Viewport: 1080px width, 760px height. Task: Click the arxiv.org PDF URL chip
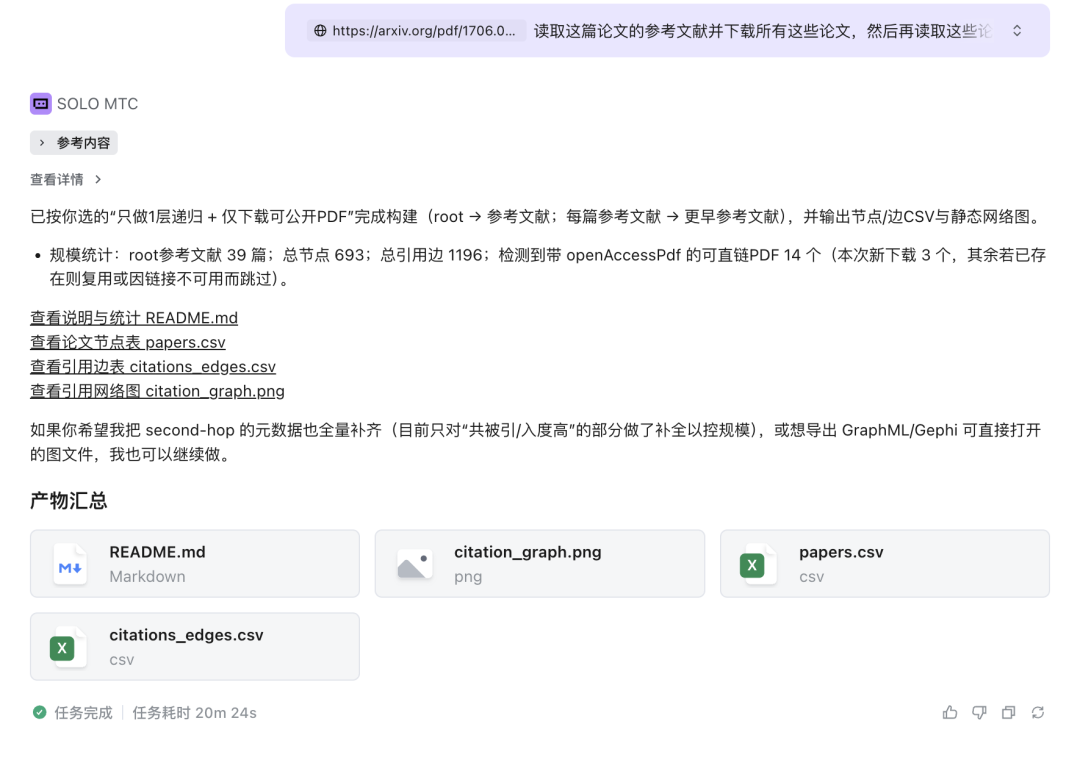pos(416,31)
